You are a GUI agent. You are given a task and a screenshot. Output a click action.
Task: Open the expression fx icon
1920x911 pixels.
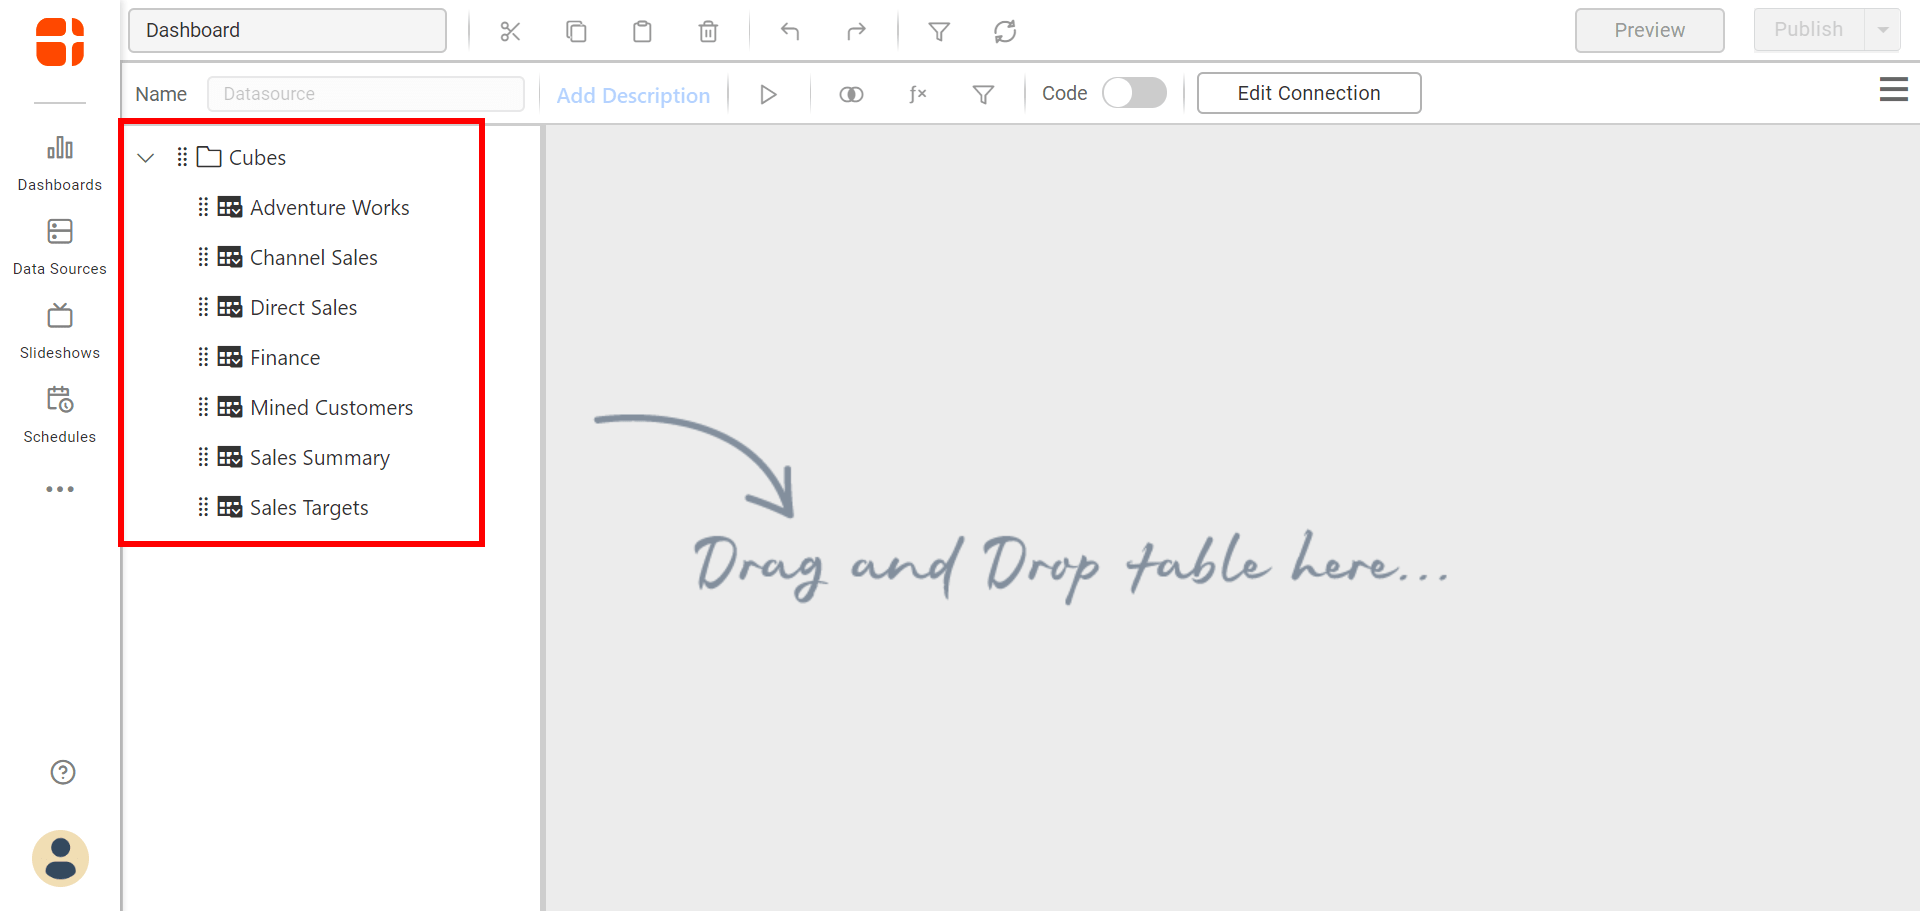tap(917, 94)
